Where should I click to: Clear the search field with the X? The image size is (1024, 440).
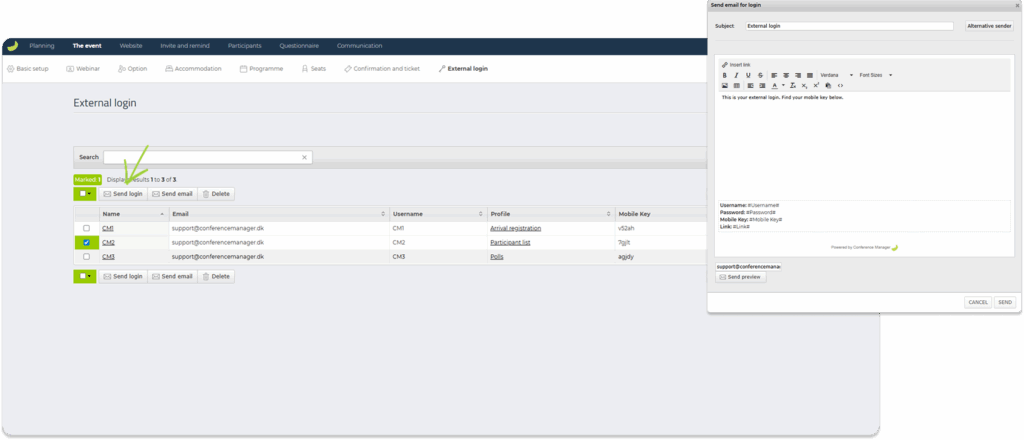(x=305, y=157)
